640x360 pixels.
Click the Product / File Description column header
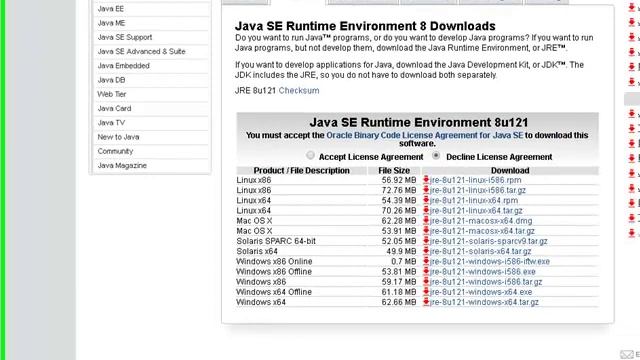coord(301,171)
